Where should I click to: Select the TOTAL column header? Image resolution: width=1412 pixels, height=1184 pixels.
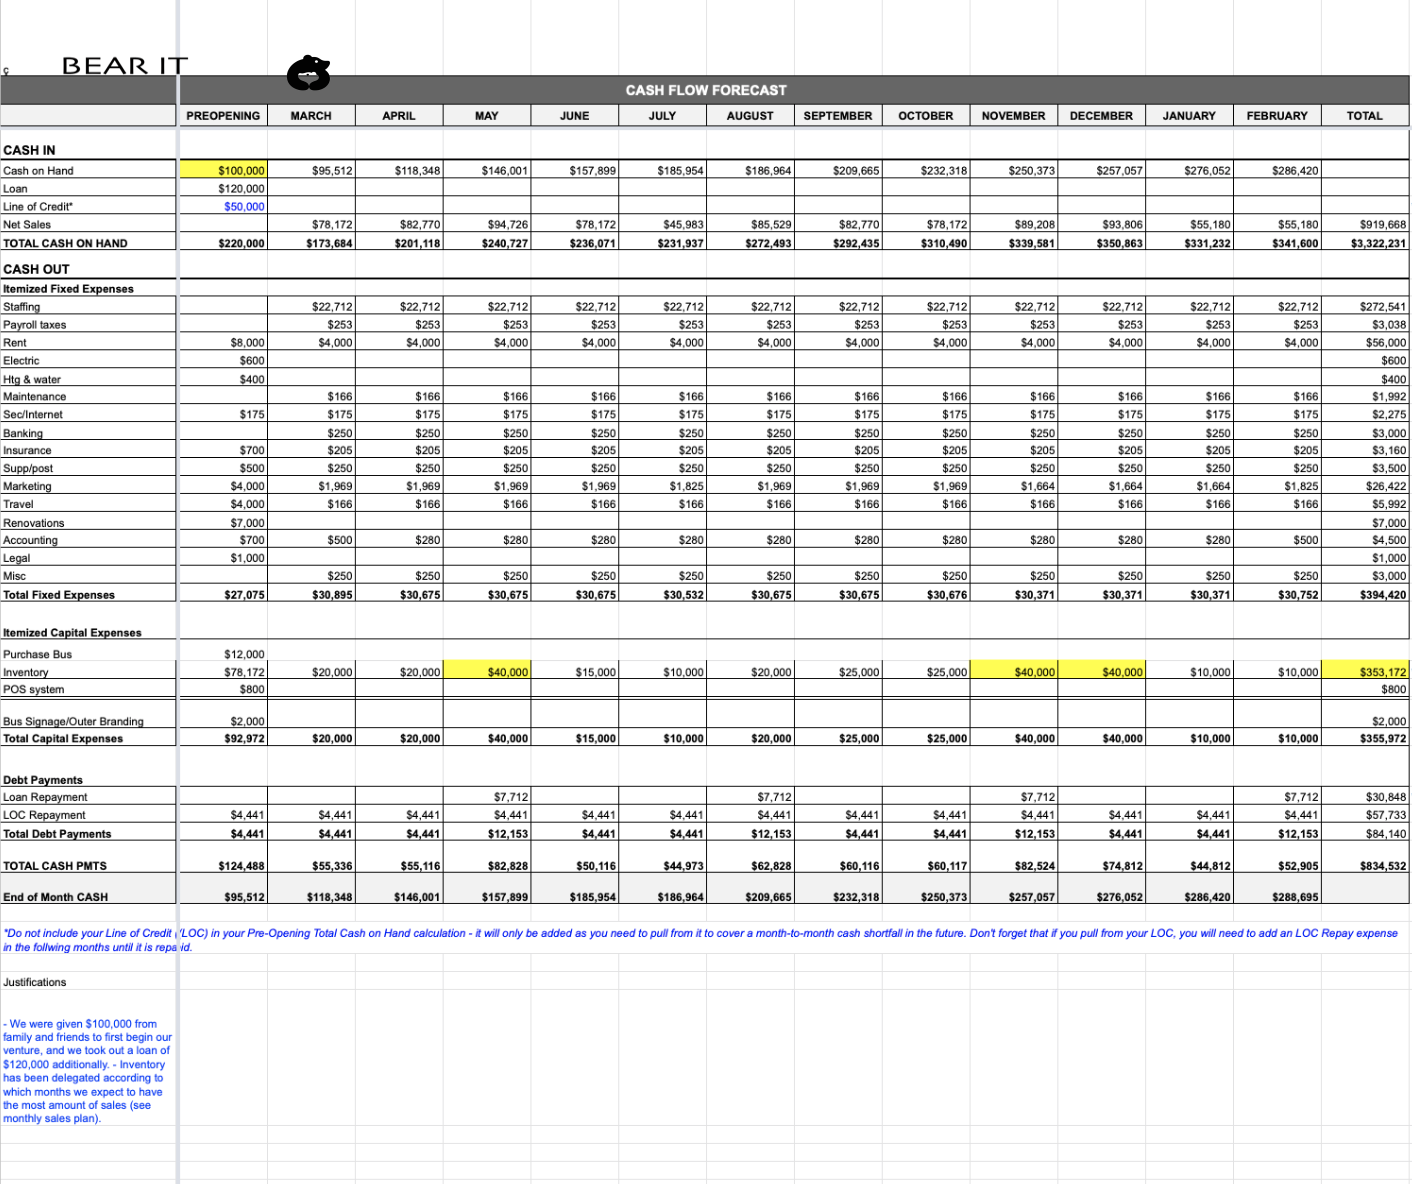[x=1364, y=116]
